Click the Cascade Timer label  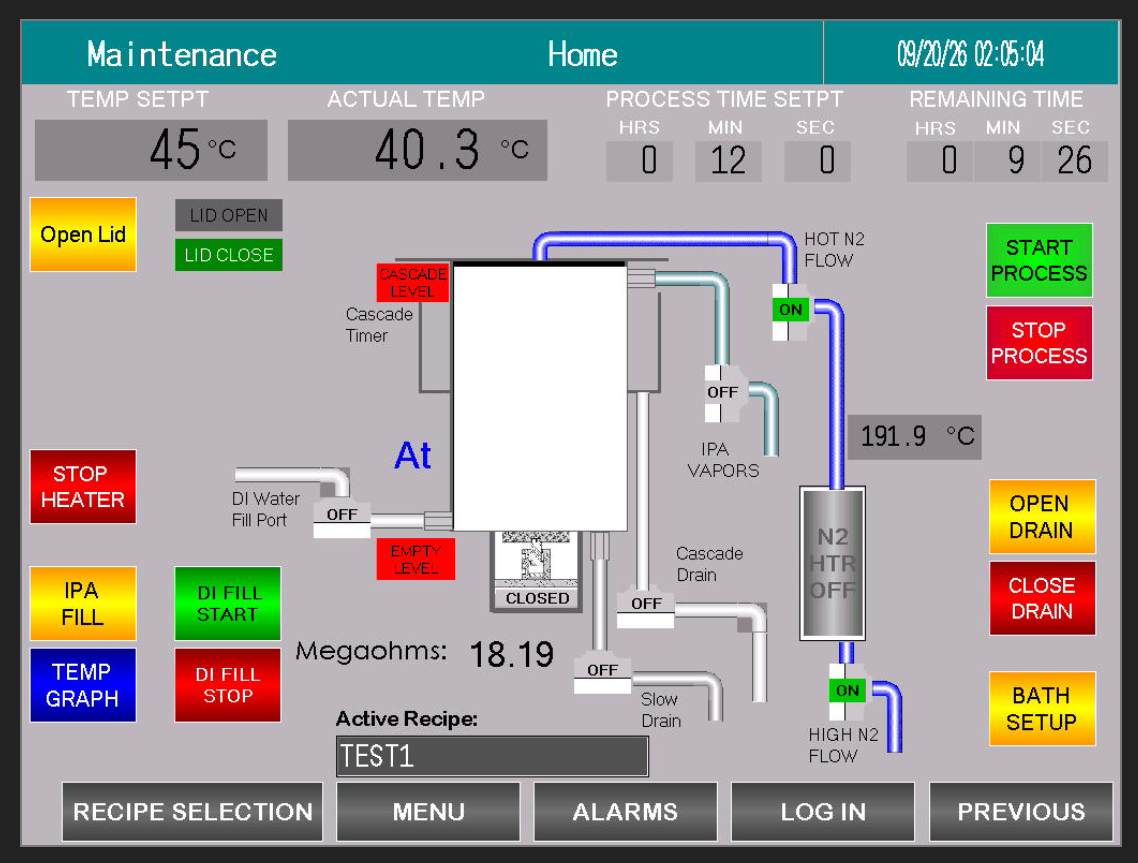pyautogui.click(x=378, y=325)
